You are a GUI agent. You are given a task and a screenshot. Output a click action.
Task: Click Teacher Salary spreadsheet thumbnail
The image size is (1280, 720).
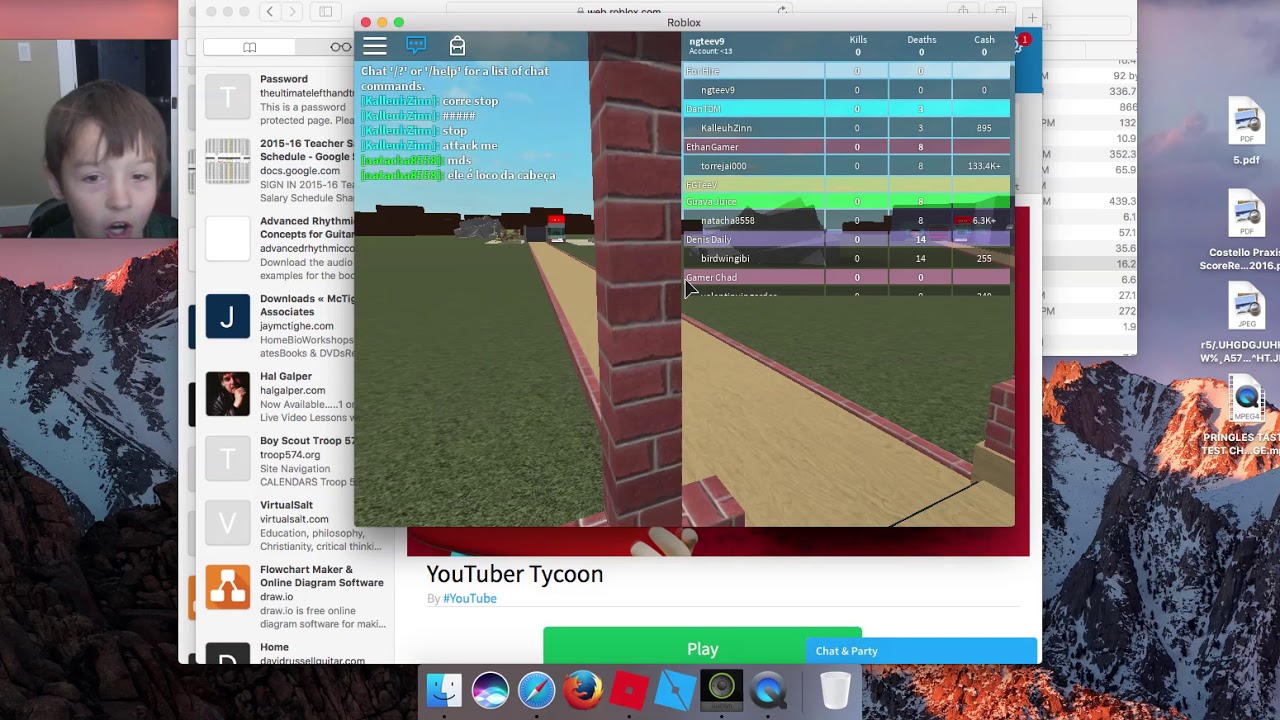pyautogui.click(x=228, y=161)
